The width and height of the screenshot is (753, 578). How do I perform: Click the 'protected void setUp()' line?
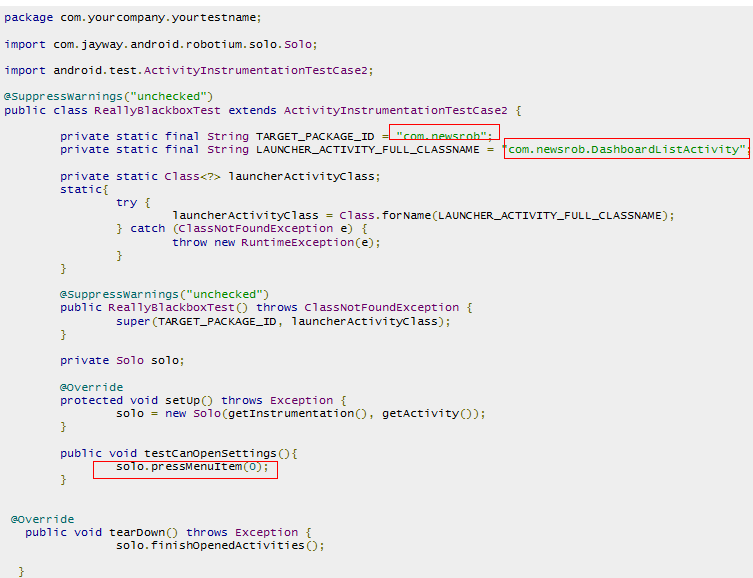pos(203,400)
